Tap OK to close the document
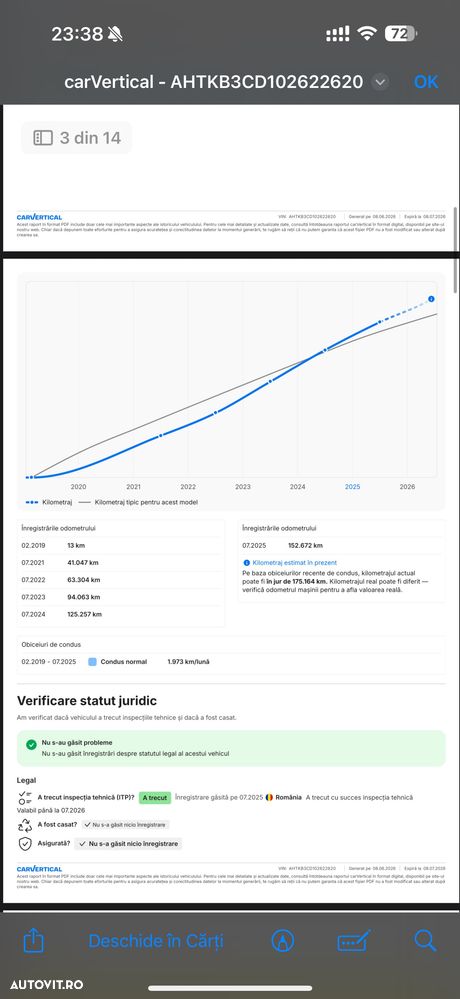 tap(426, 82)
